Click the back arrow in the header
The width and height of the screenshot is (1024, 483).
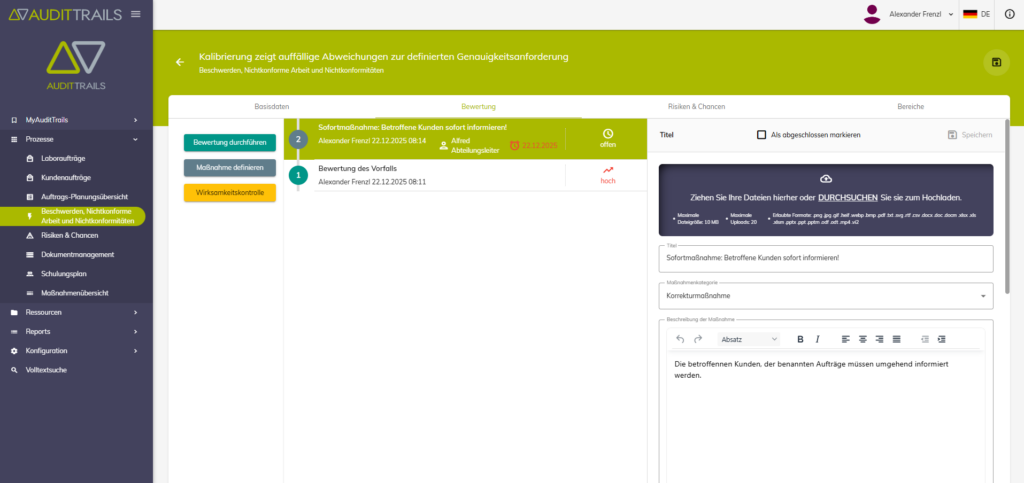tap(180, 62)
